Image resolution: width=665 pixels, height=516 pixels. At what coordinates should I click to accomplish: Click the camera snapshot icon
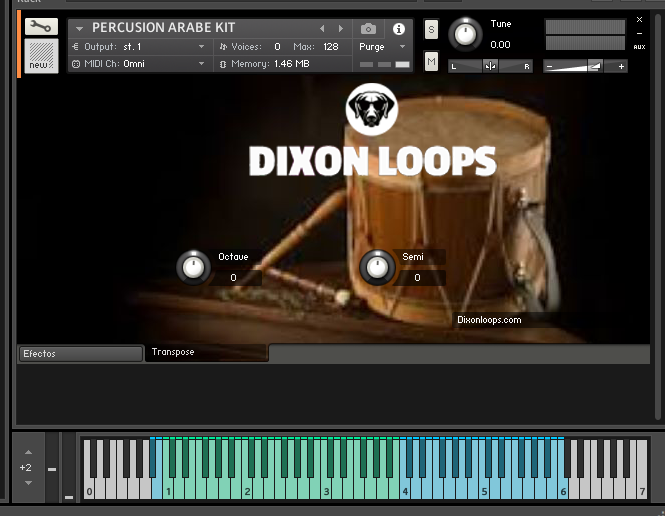coord(370,29)
